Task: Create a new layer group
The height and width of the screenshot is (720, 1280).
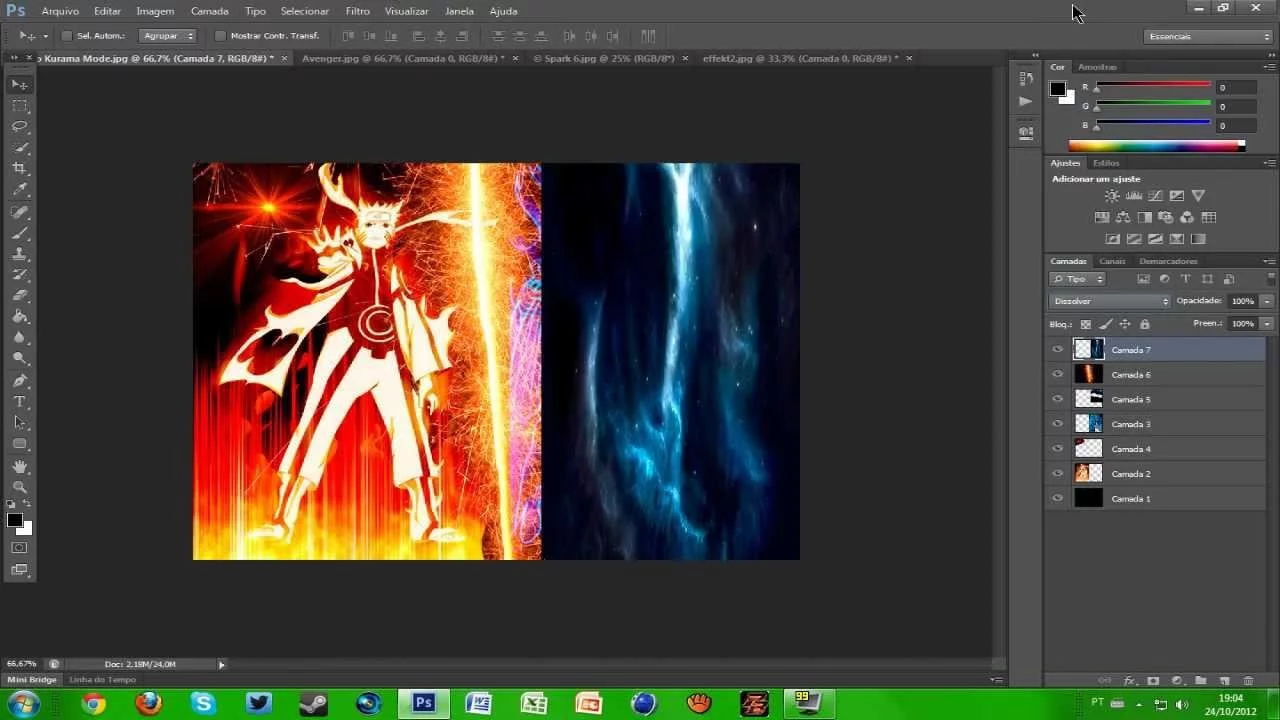Action: click(x=1200, y=681)
